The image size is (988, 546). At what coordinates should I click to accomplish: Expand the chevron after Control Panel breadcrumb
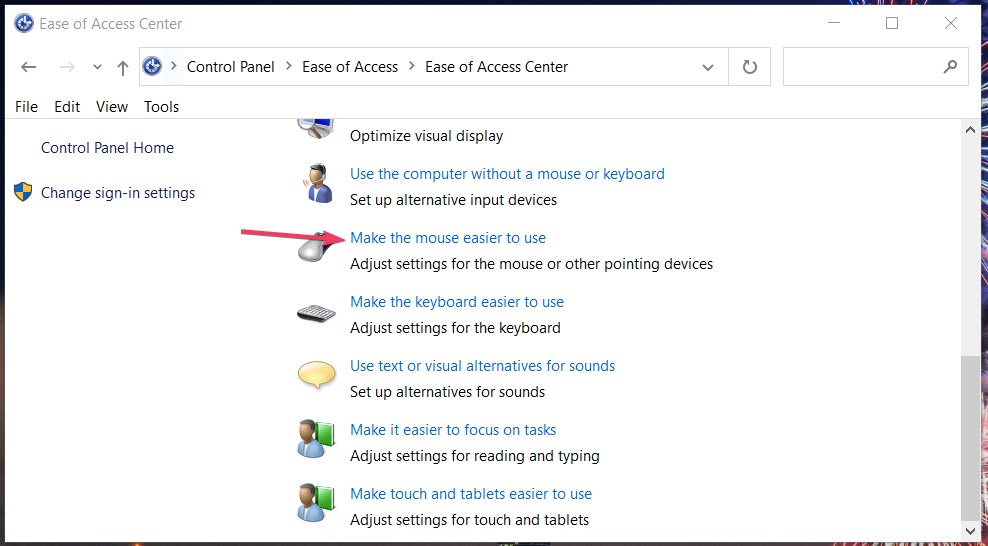coord(289,66)
